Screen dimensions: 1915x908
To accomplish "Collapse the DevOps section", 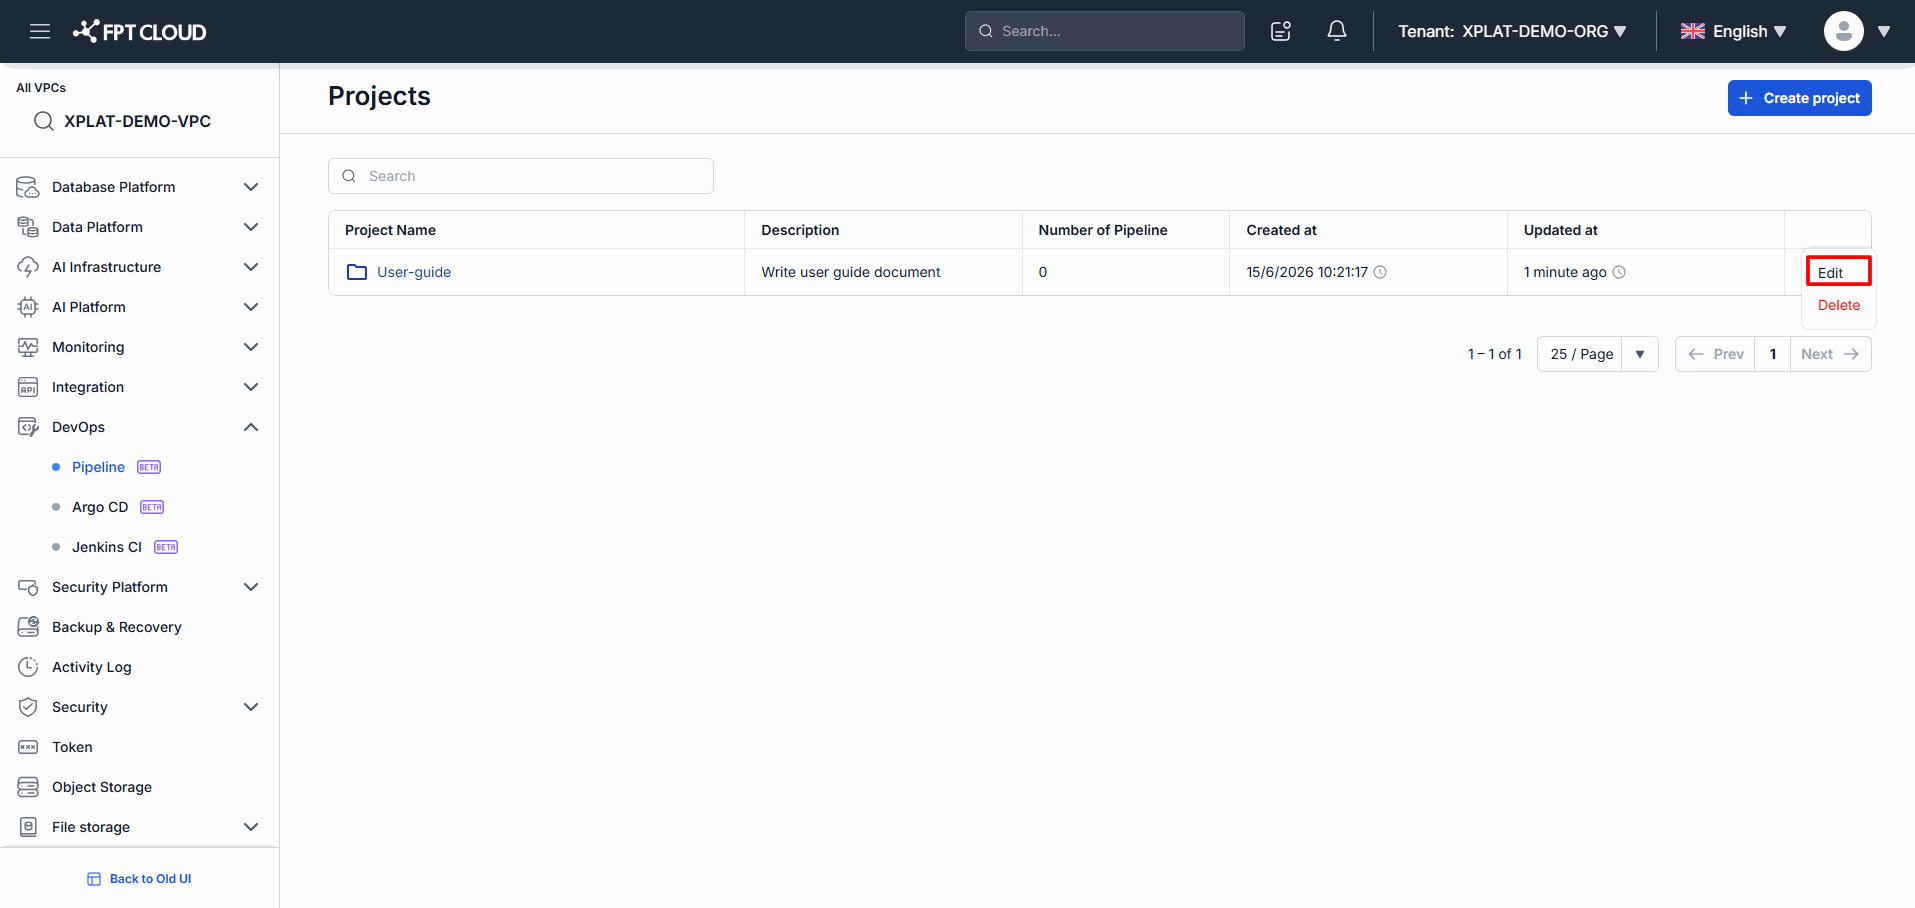I will pyautogui.click(x=251, y=427).
